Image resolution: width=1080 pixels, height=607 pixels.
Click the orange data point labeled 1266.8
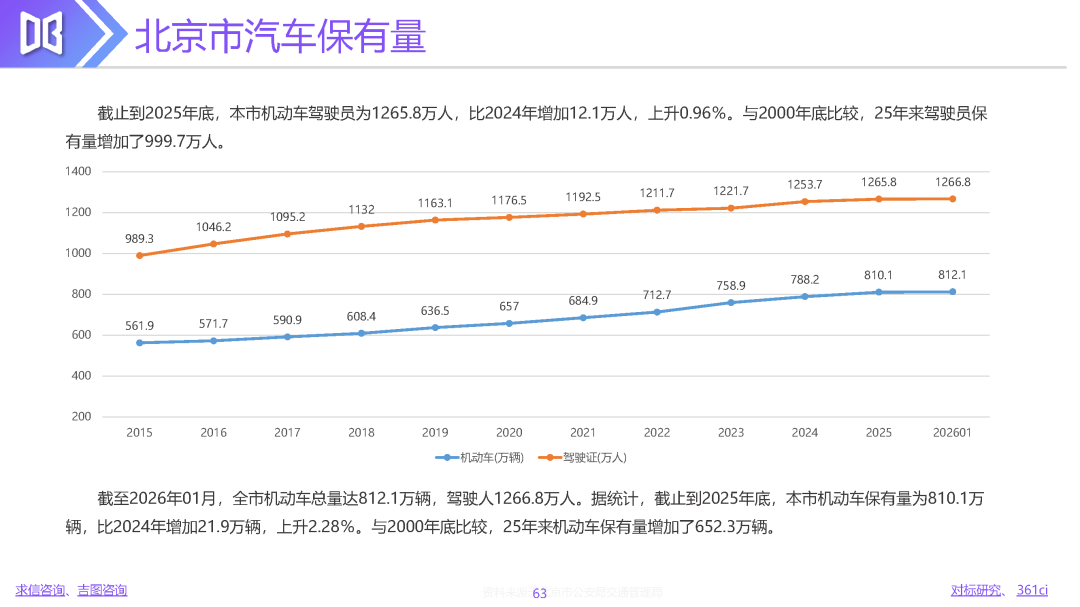953,199
